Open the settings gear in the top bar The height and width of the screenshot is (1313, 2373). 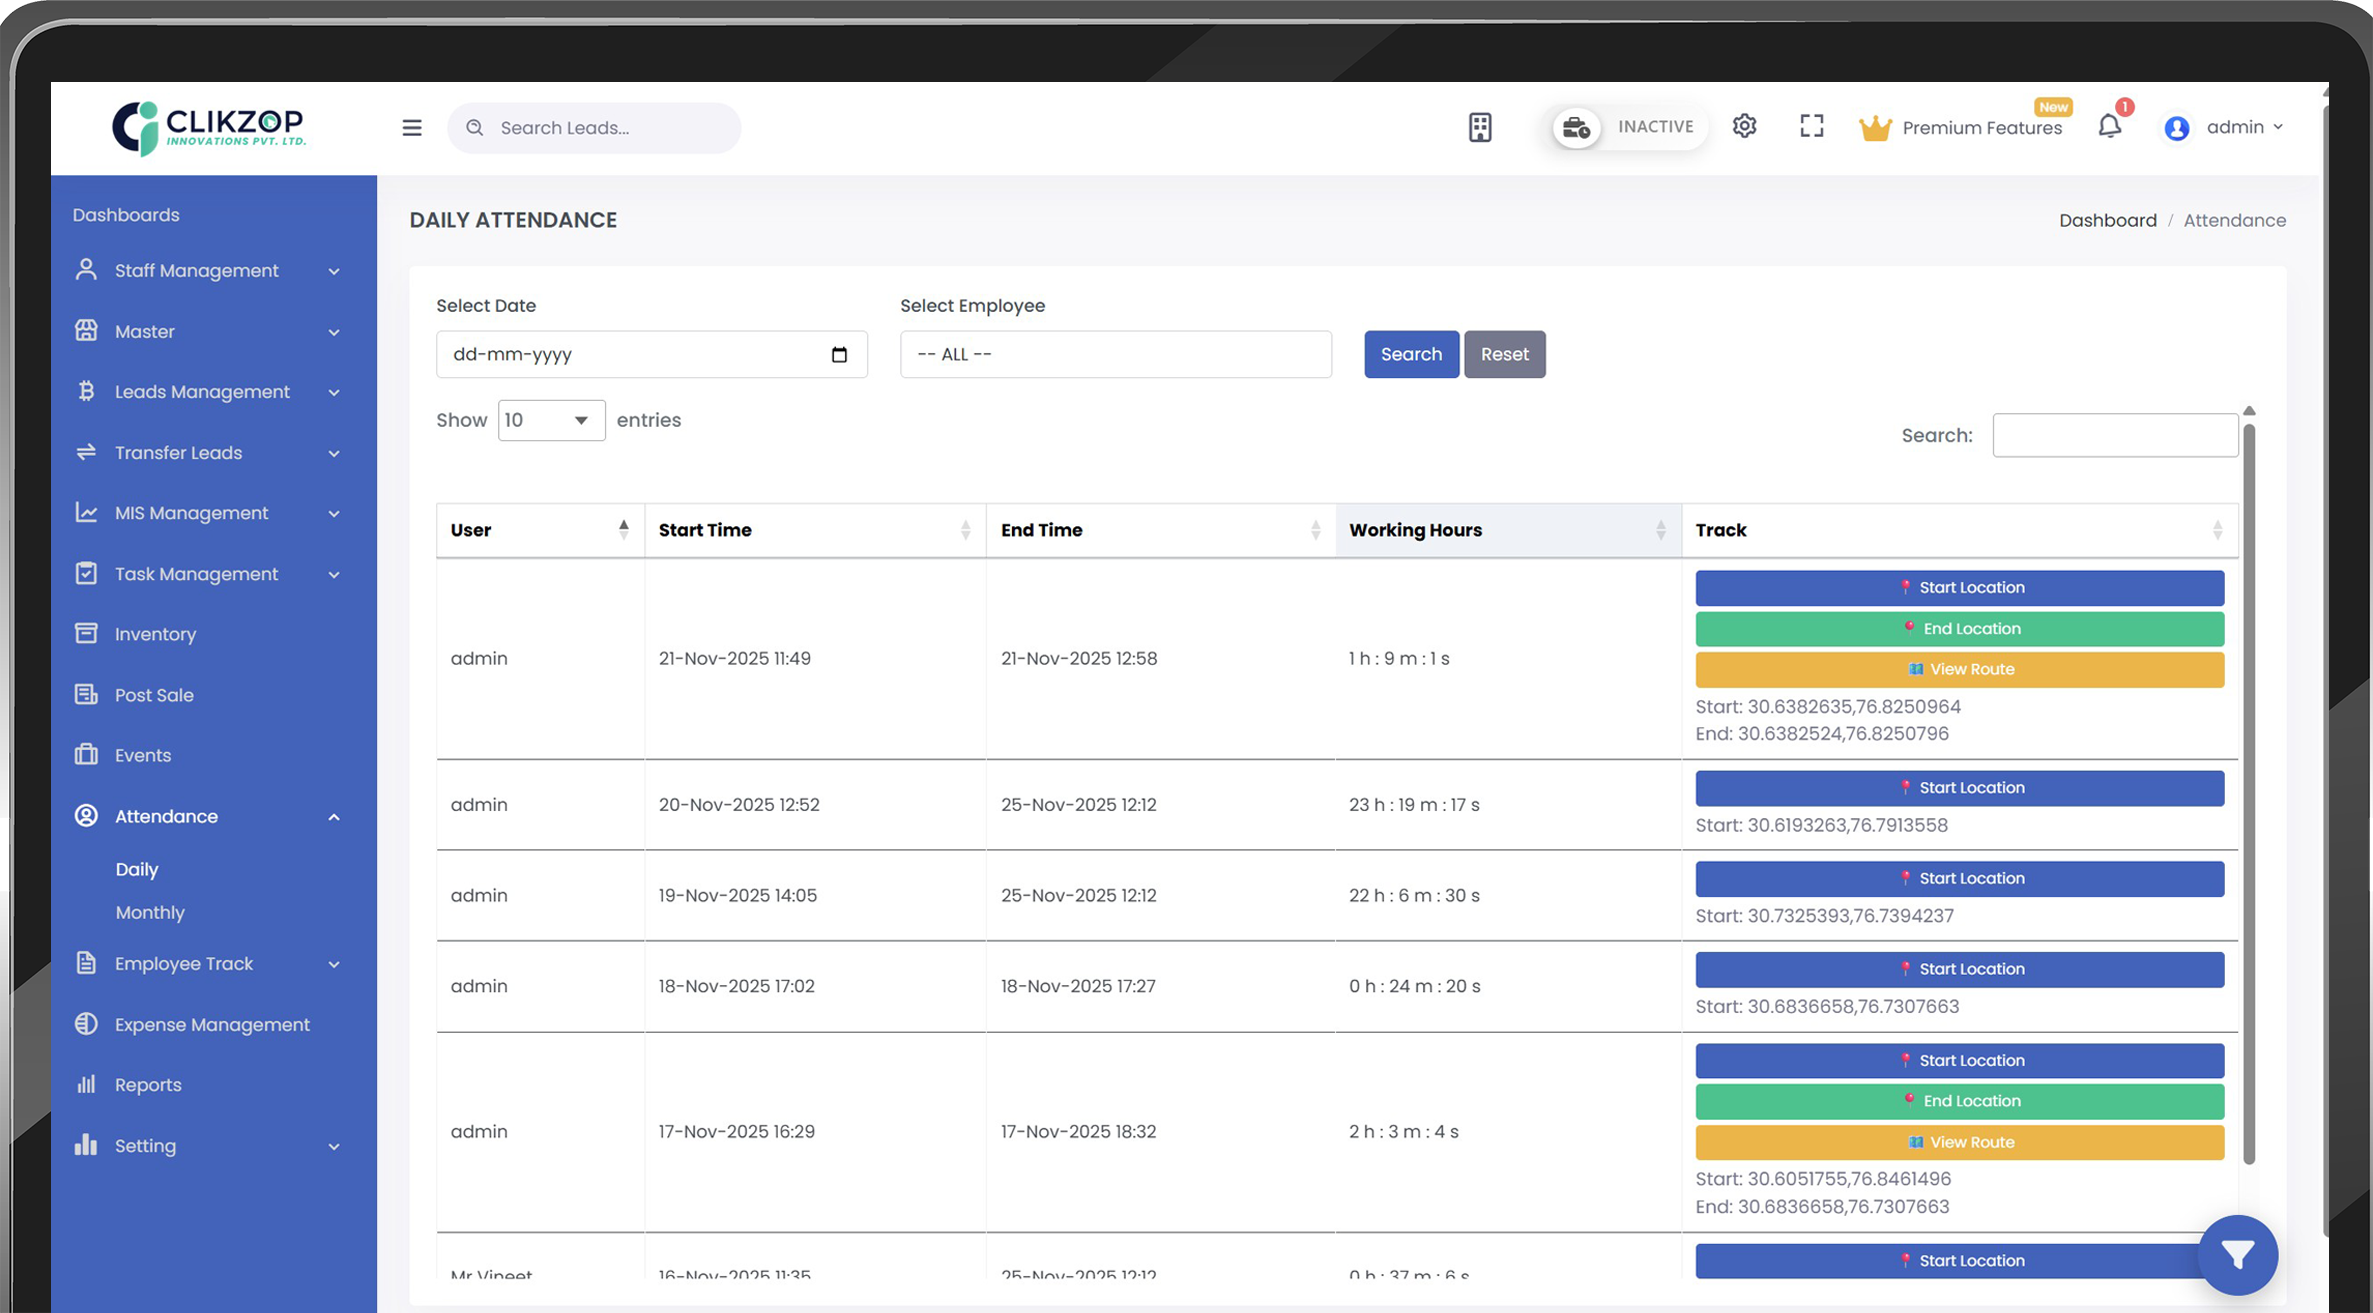[x=1744, y=126]
